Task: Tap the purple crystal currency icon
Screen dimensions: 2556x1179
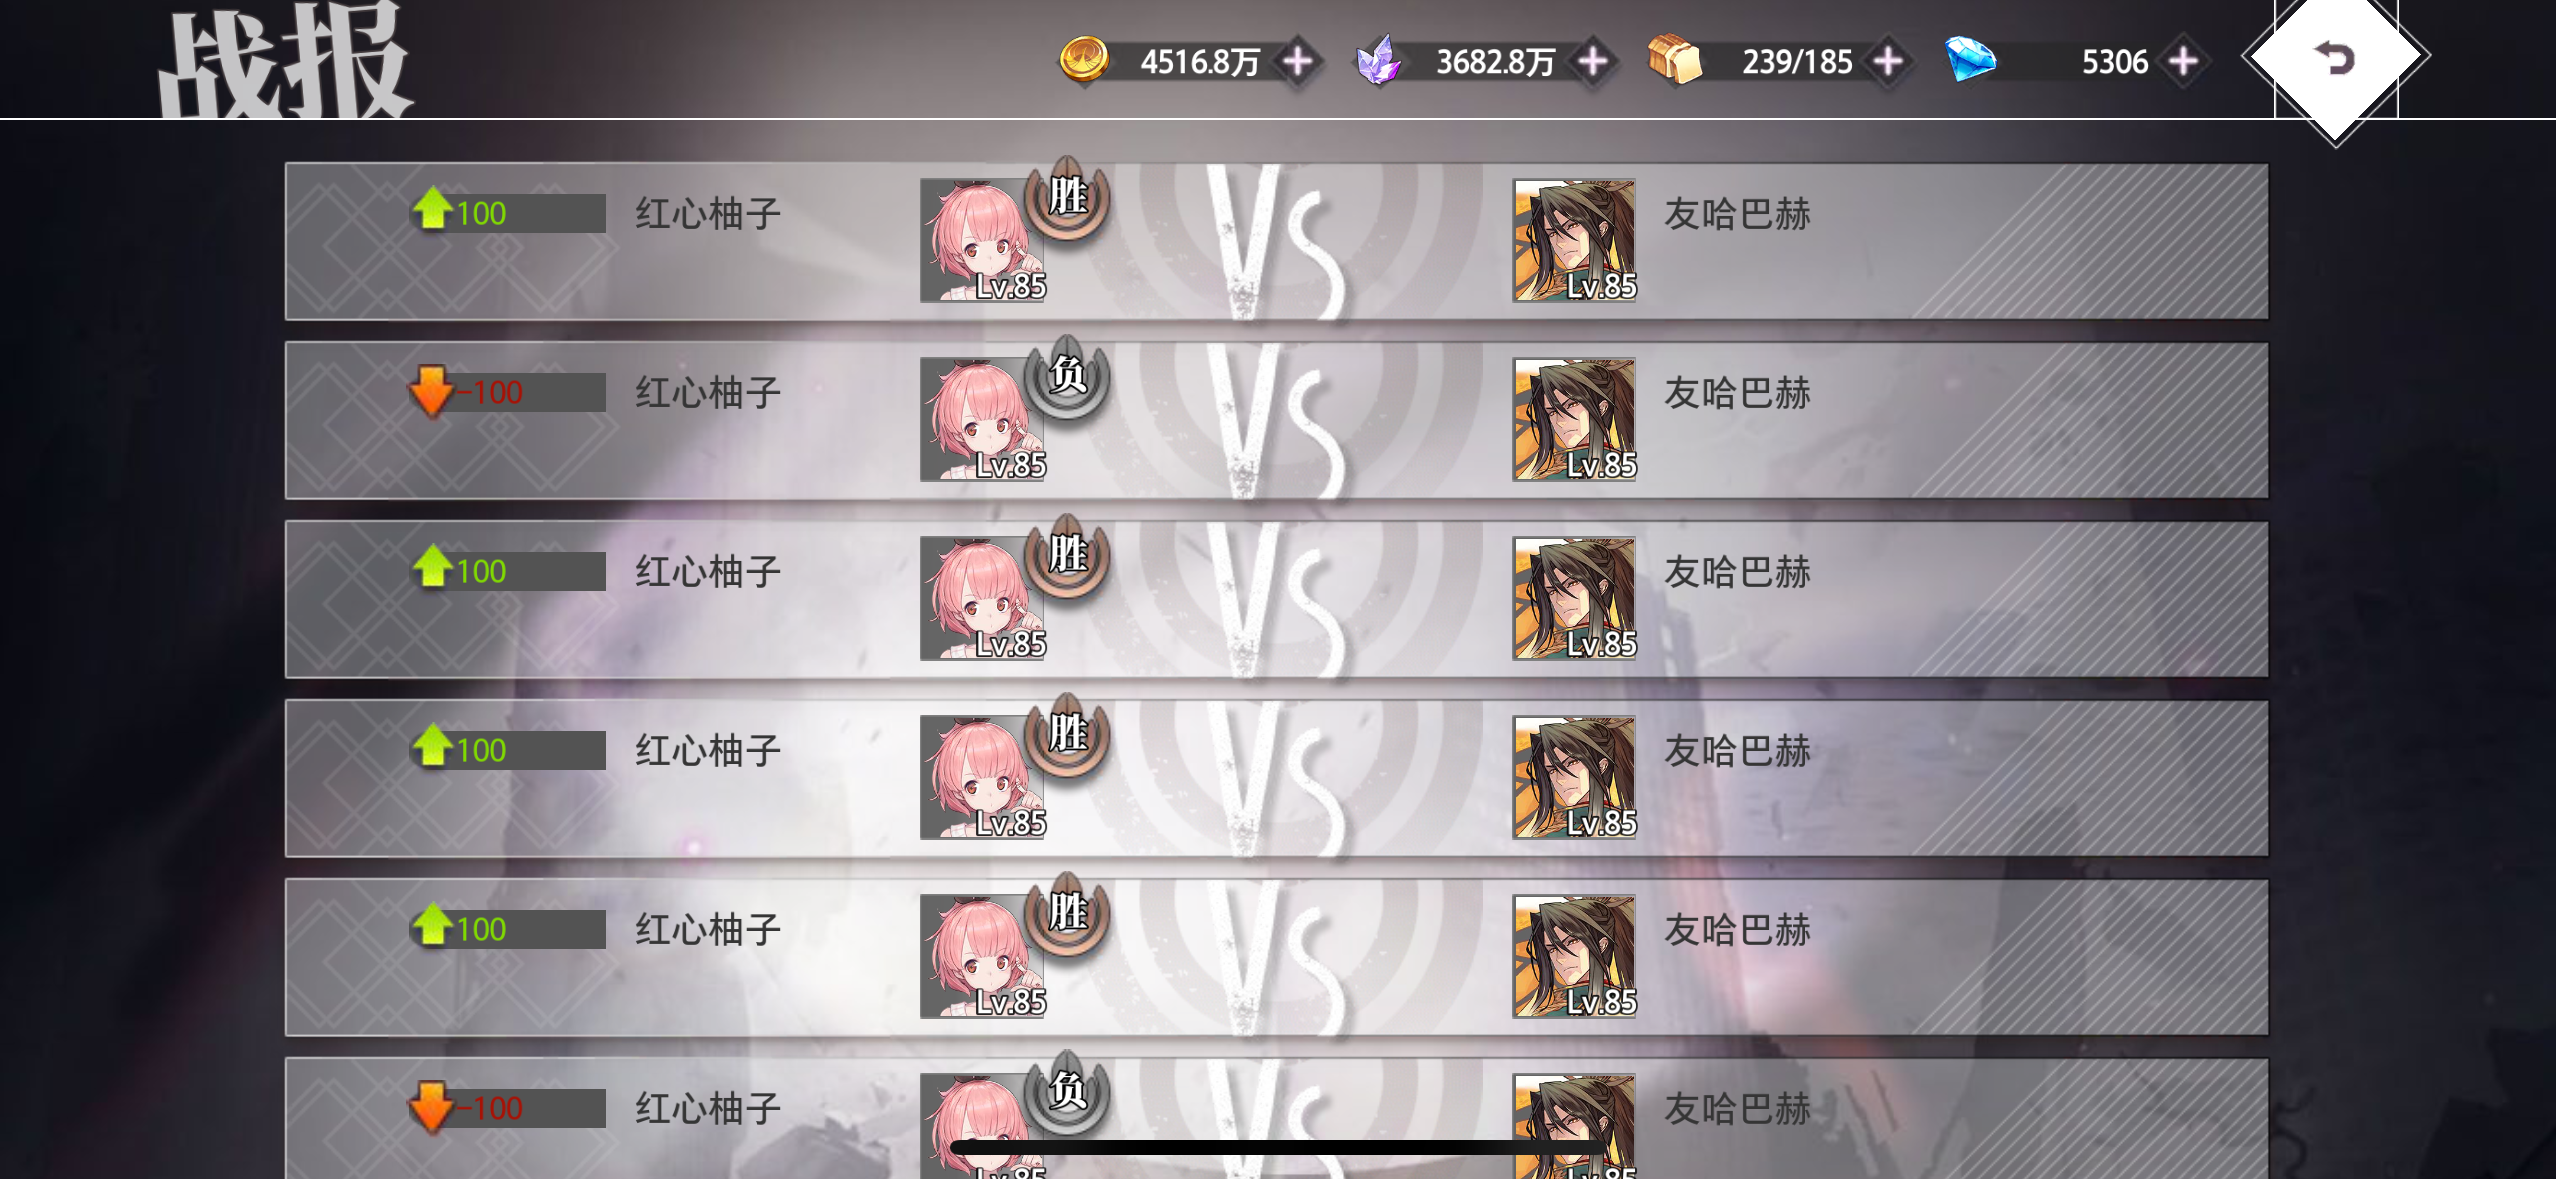Action: [x=1378, y=59]
